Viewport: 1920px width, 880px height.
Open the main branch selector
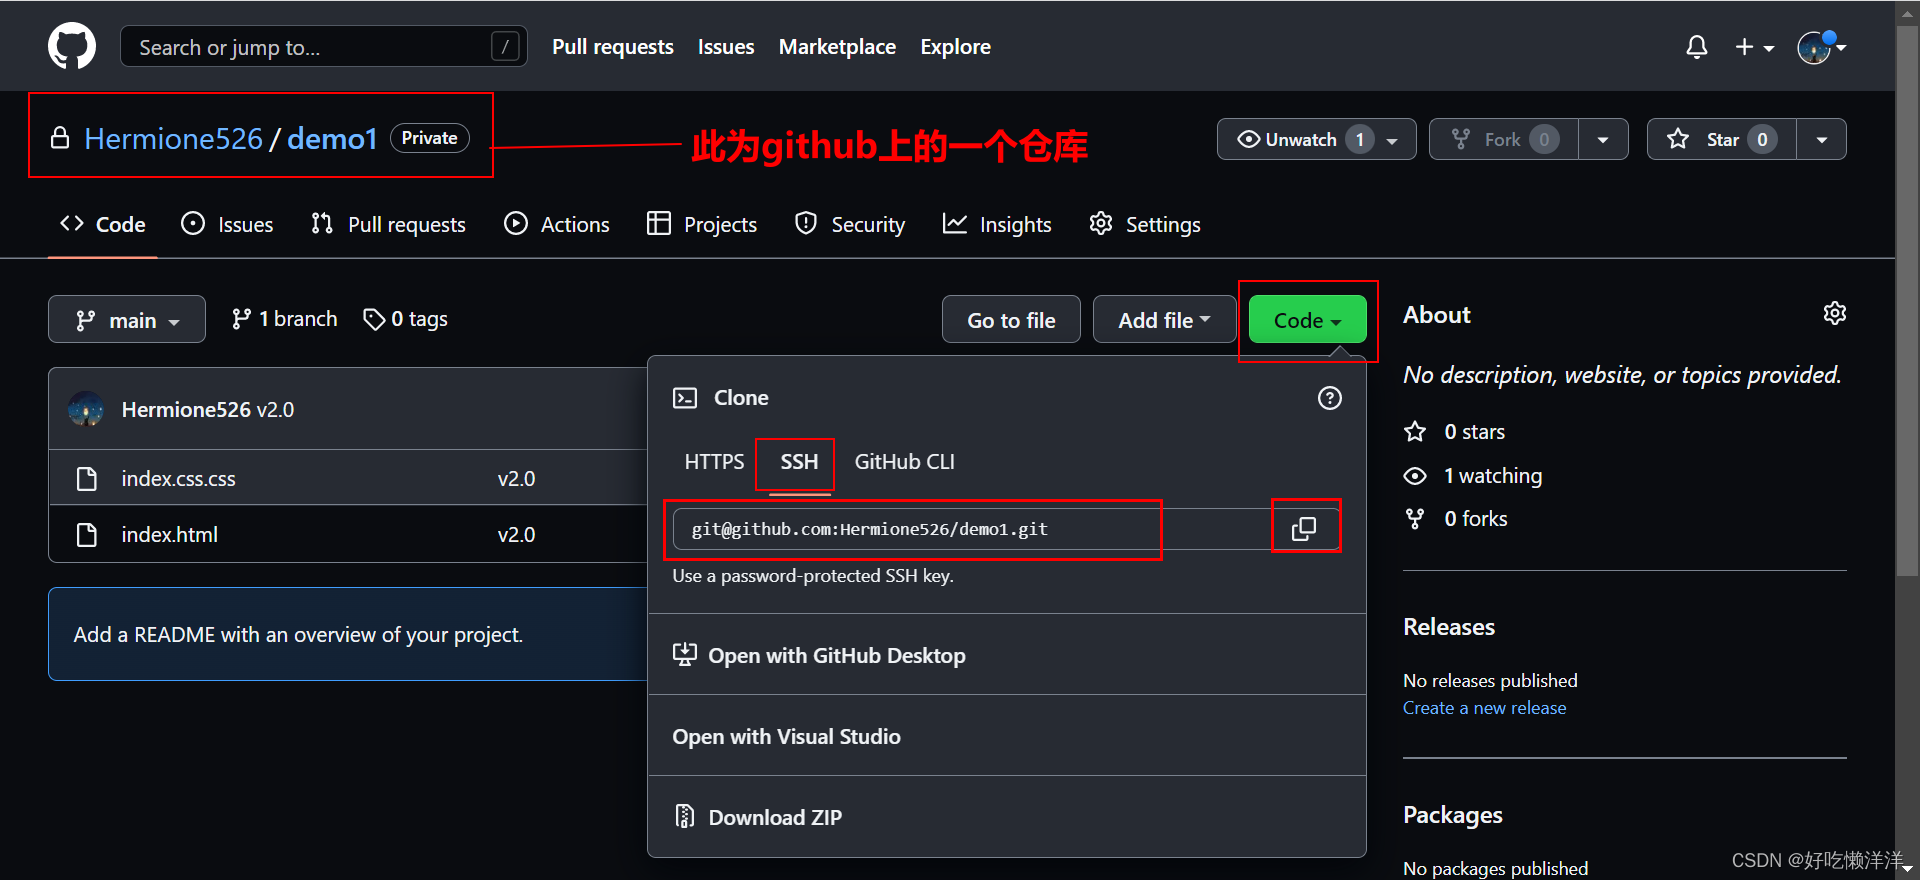127,319
